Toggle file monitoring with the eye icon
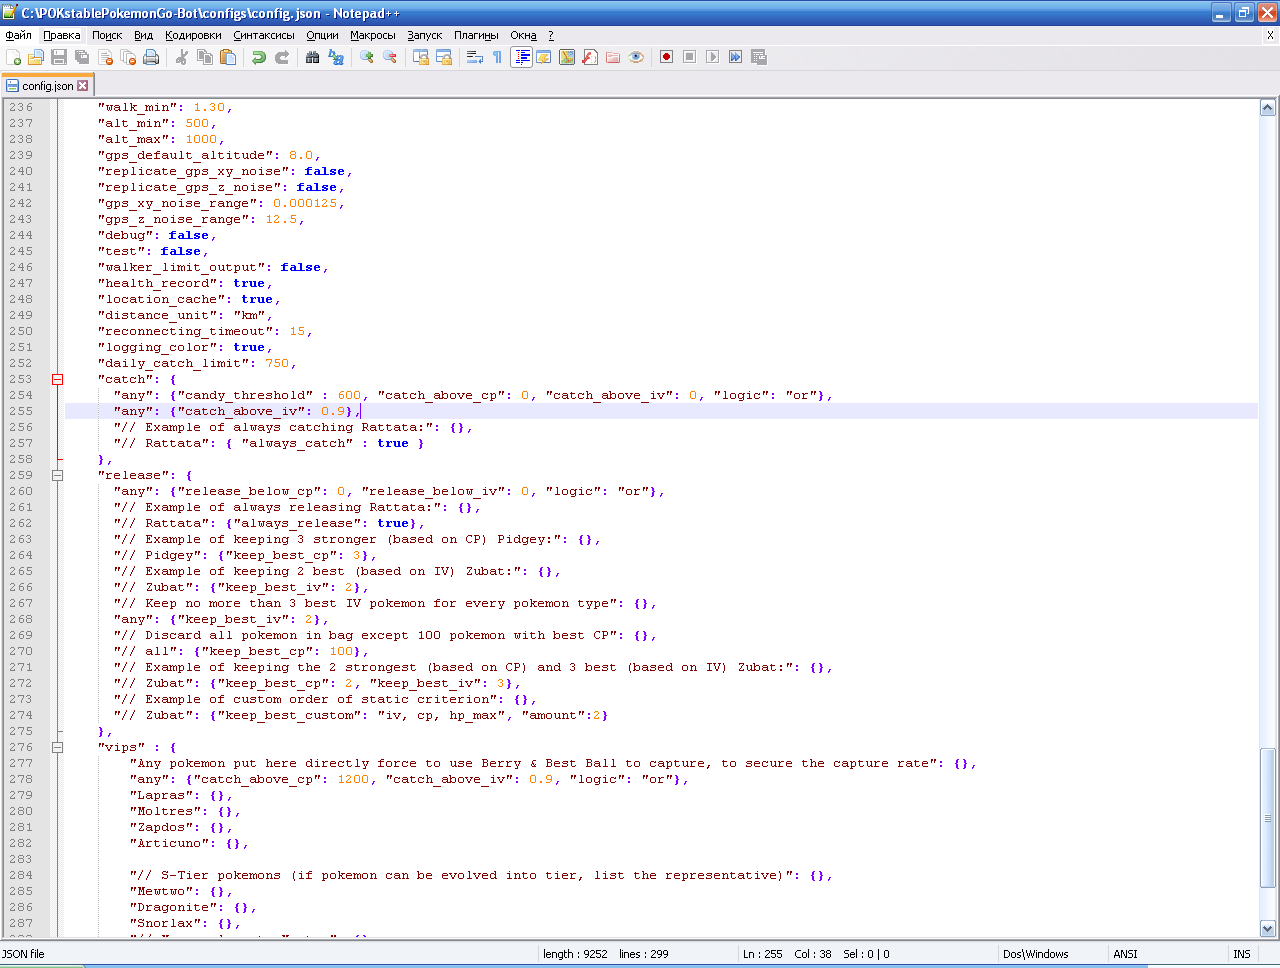Image resolution: width=1280 pixels, height=968 pixels. tap(636, 57)
